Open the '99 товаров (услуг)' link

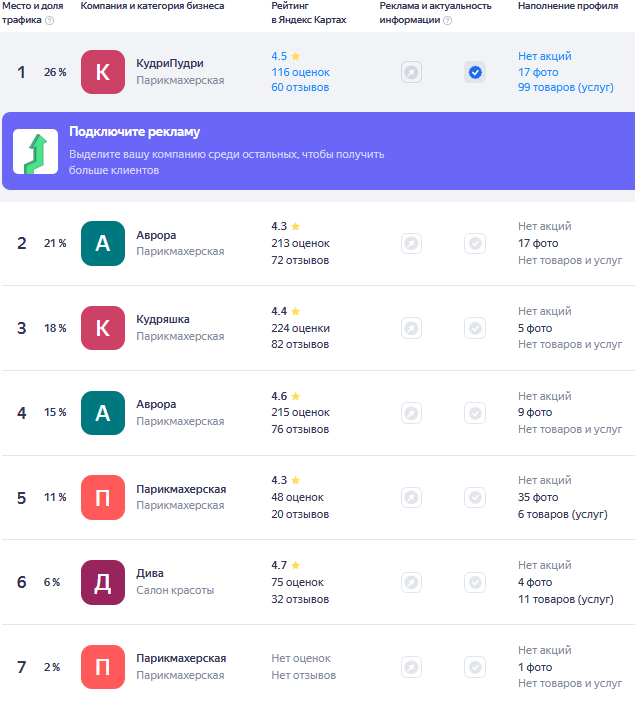click(566, 87)
